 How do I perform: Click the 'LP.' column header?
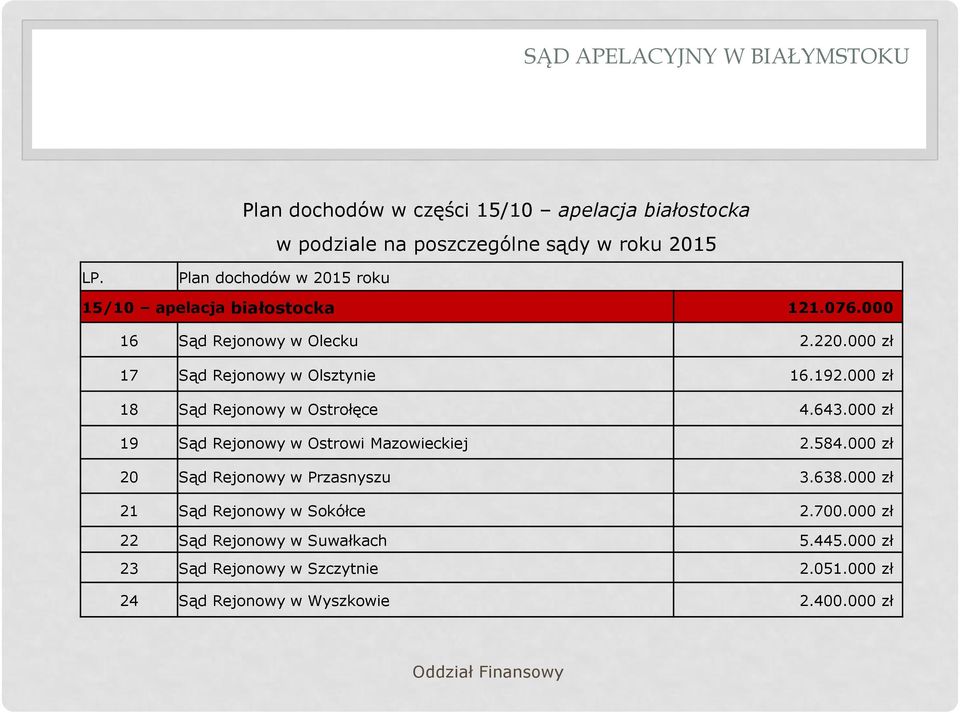[92, 278]
